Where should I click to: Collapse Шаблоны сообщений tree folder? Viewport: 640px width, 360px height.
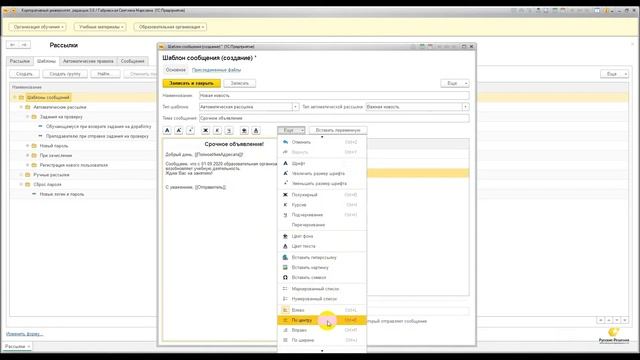point(15,98)
